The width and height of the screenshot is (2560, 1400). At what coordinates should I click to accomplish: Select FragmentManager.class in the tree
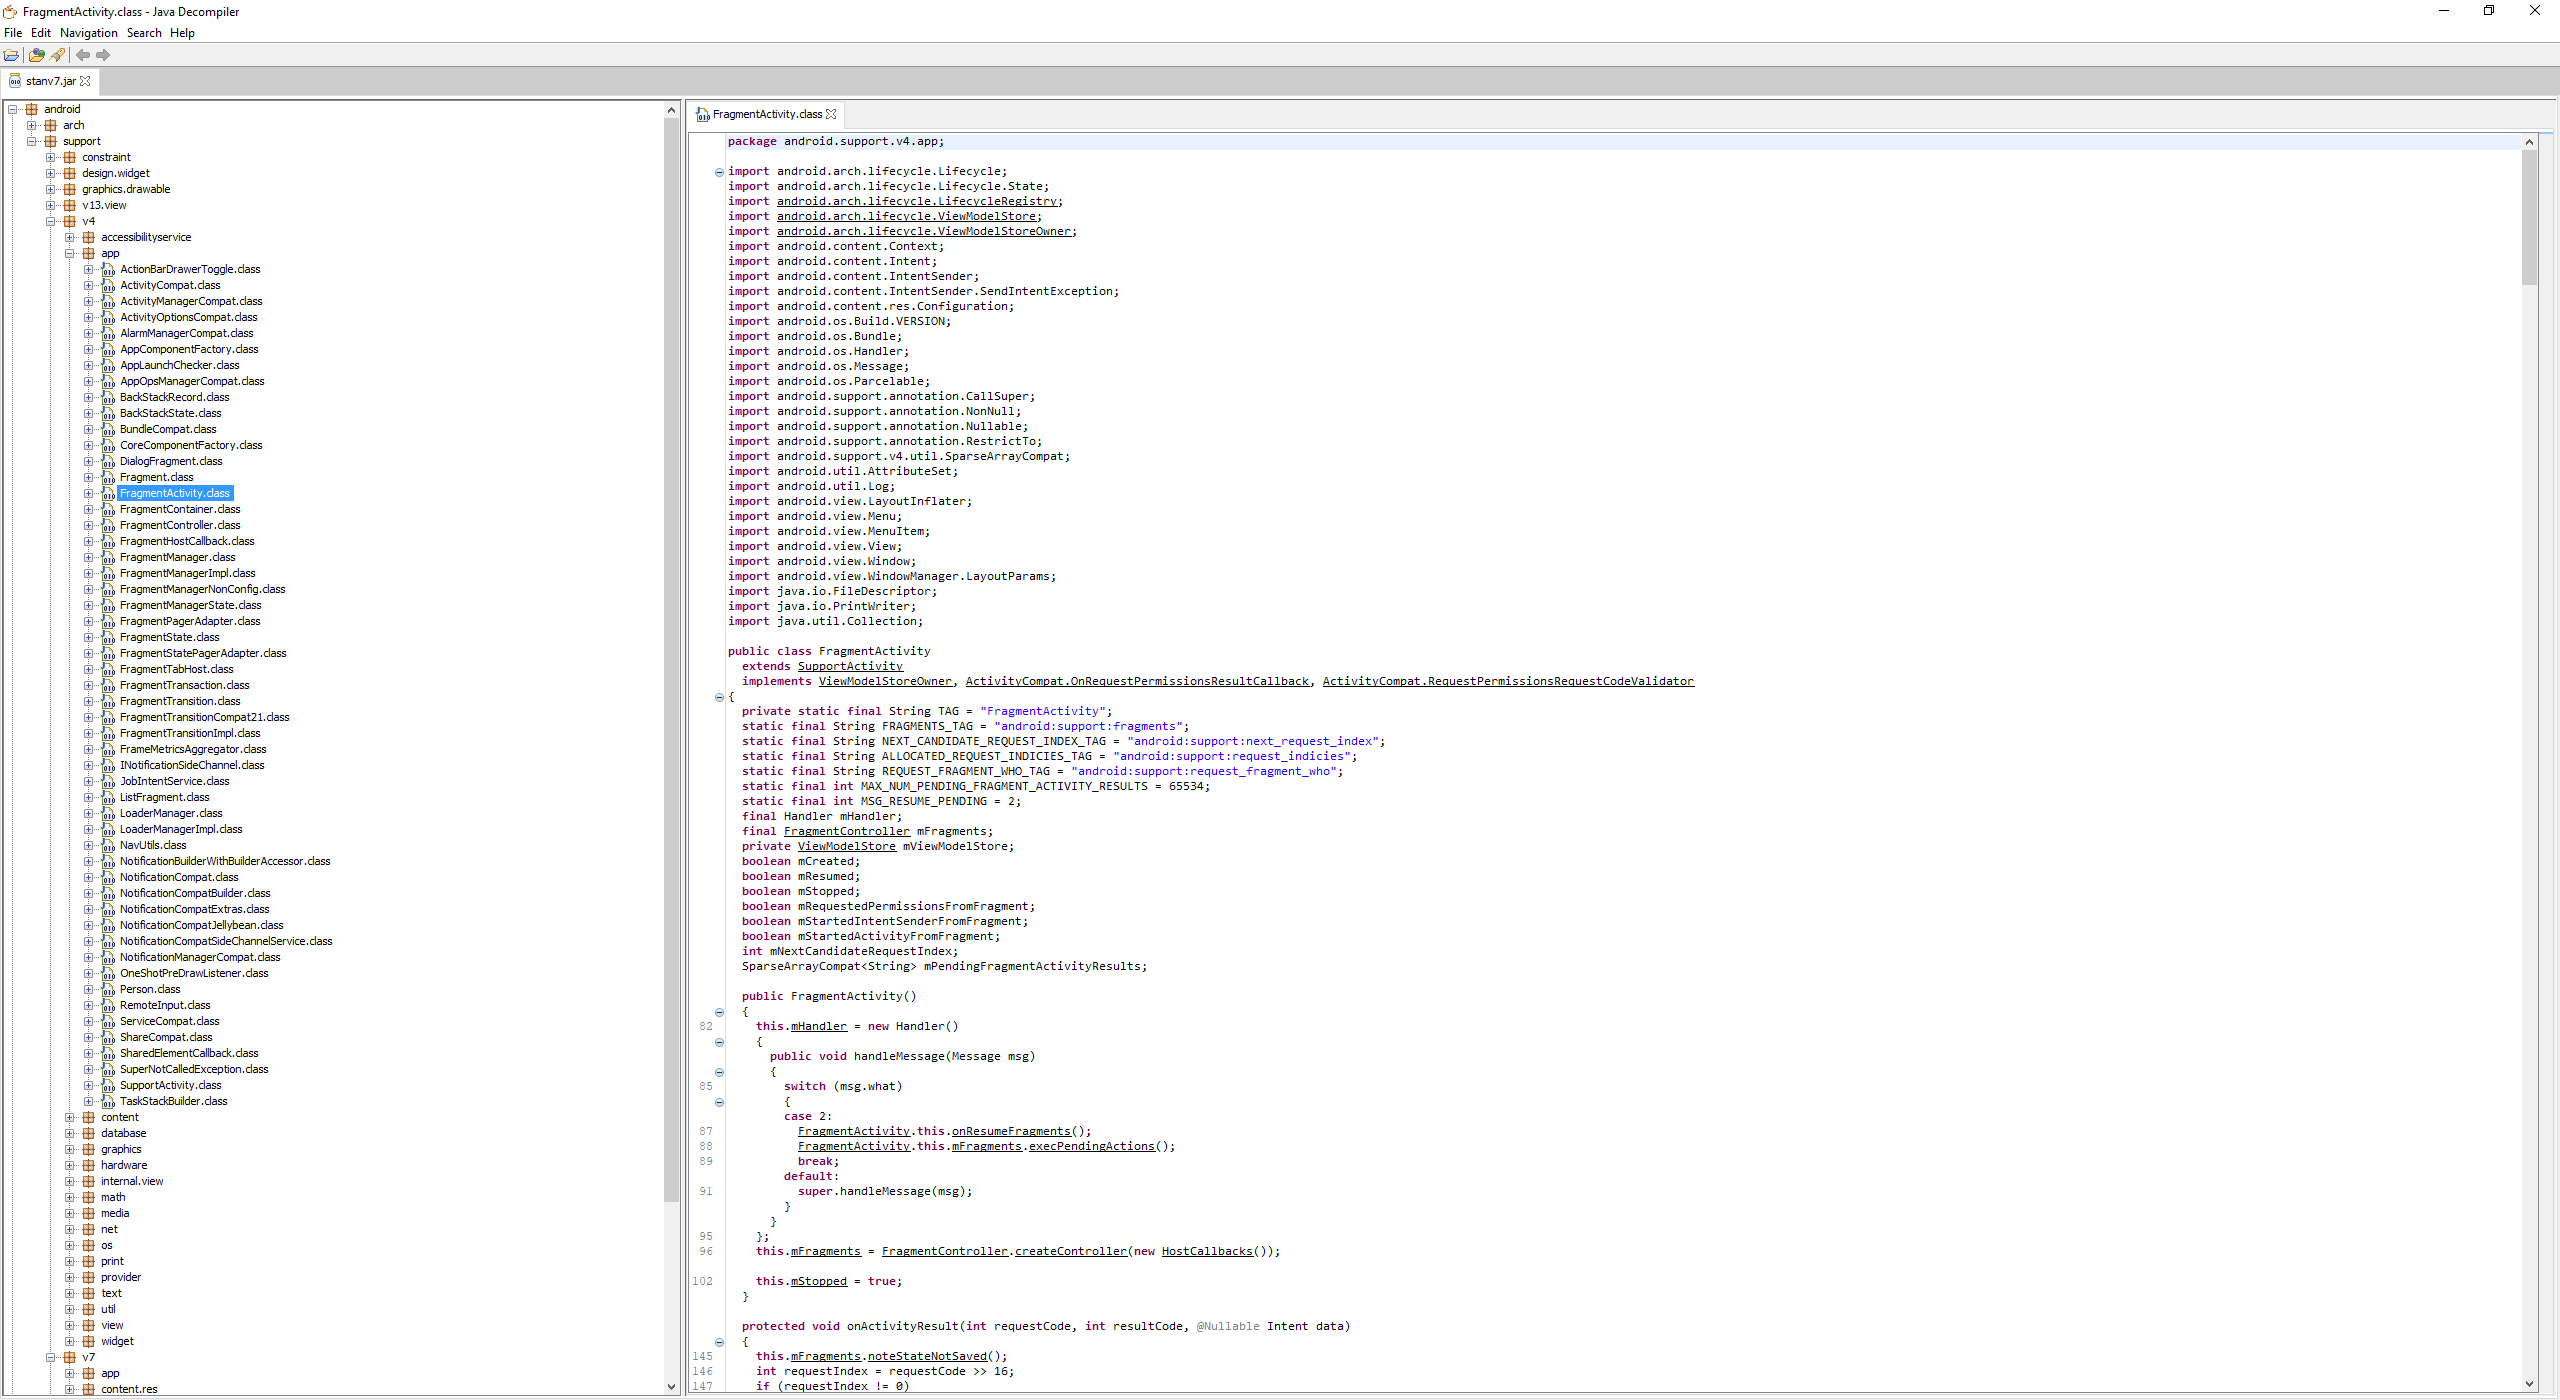tap(177, 557)
